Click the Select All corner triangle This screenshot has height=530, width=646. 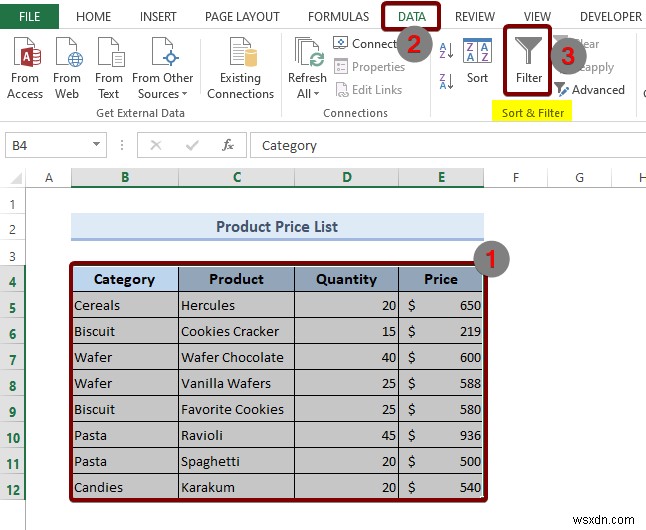(x=16, y=178)
